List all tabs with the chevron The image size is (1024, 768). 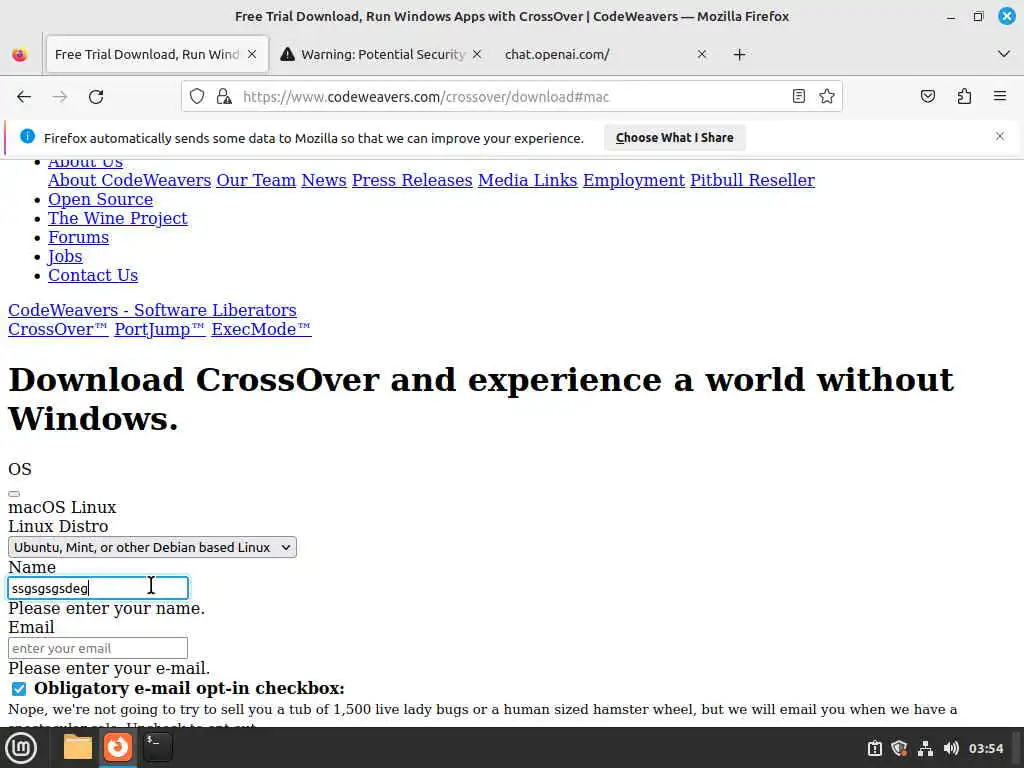(1004, 54)
